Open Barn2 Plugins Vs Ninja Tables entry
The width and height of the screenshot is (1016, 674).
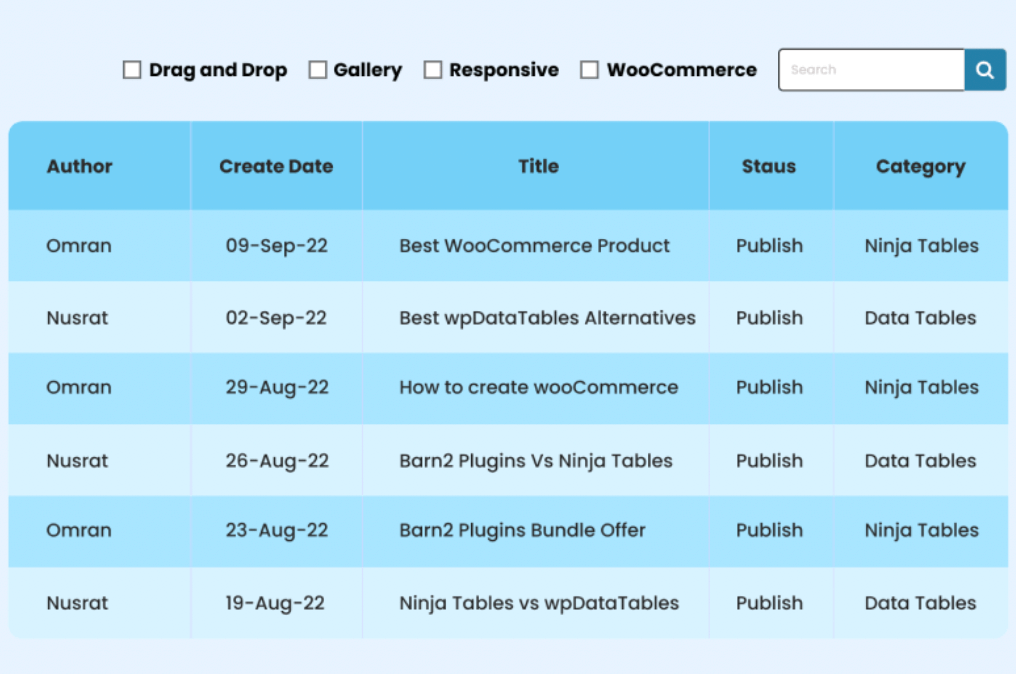[x=536, y=461]
